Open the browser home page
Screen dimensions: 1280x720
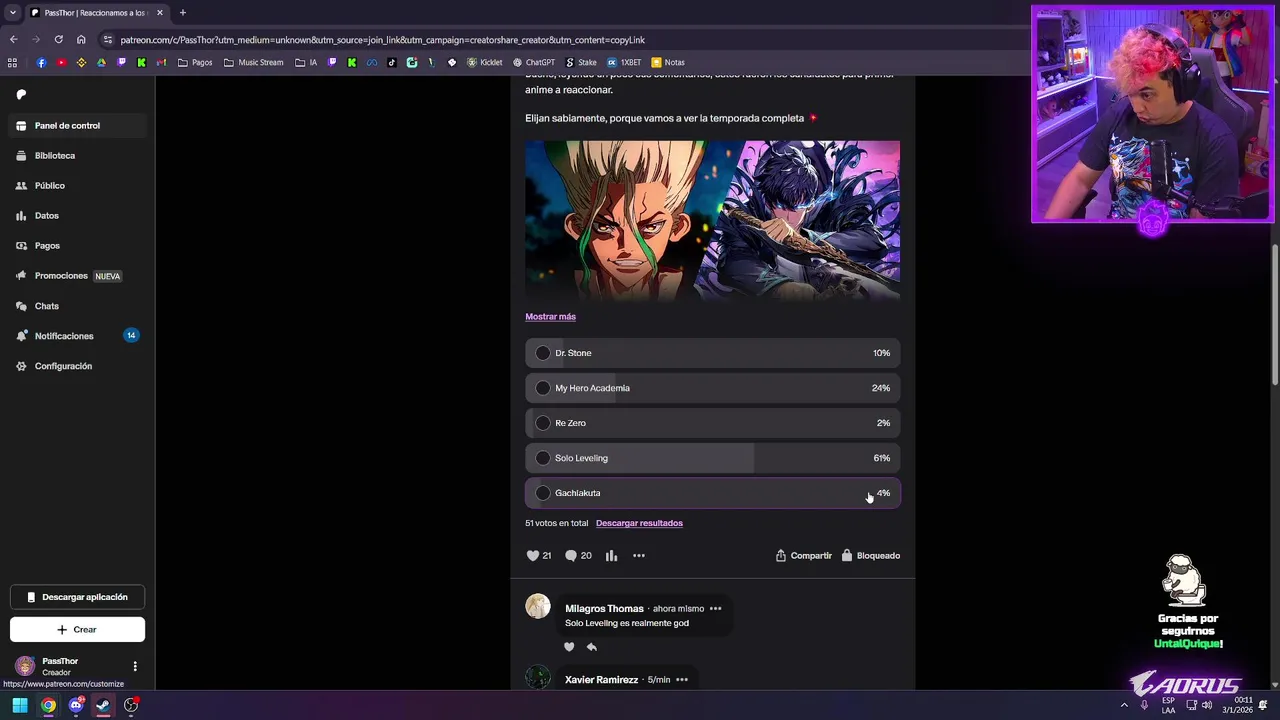coord(81,40)
